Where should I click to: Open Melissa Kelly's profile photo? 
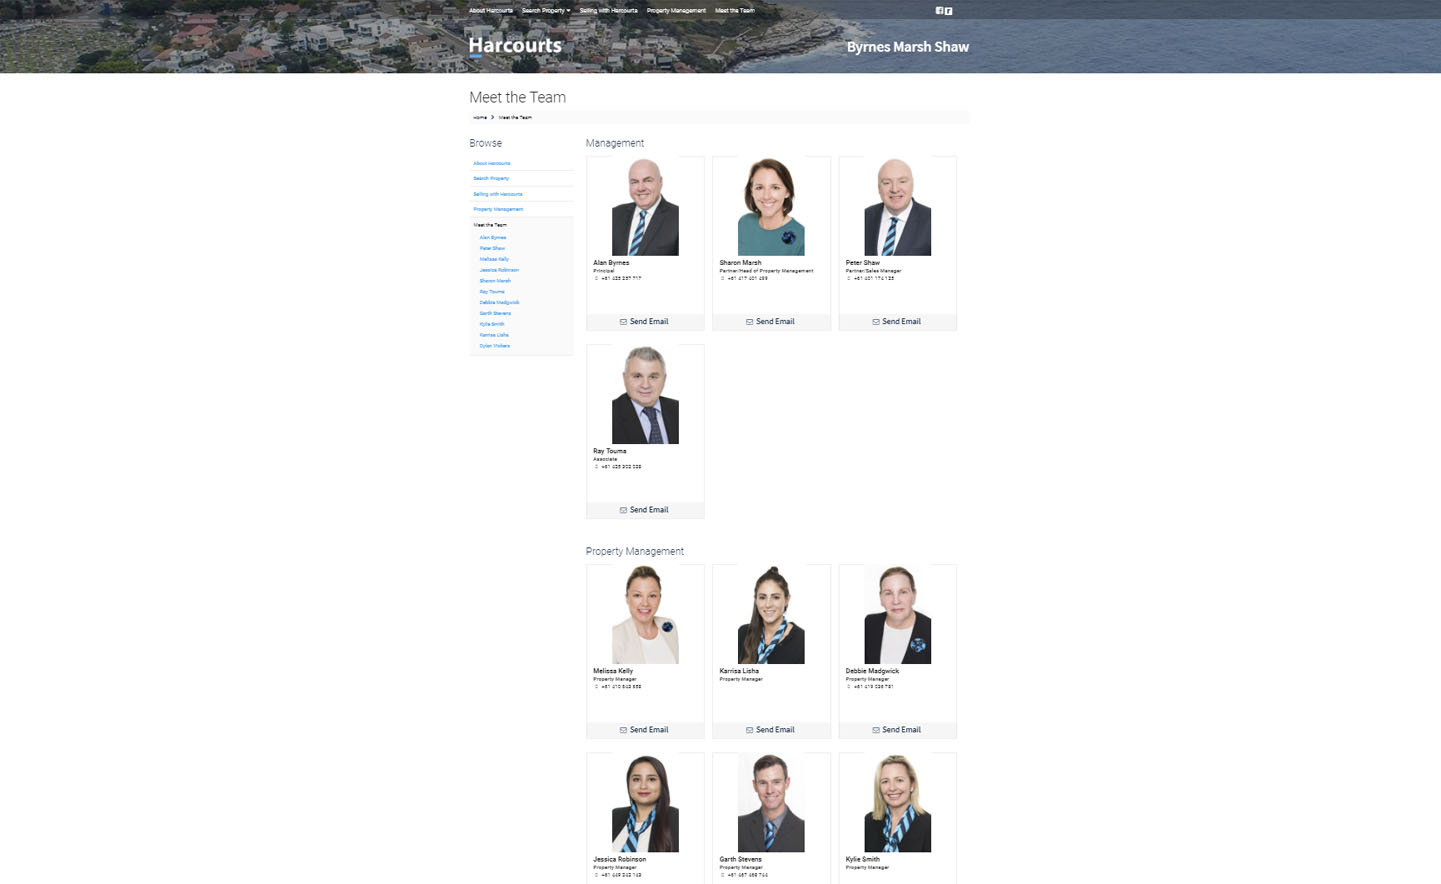coord(645,614)
